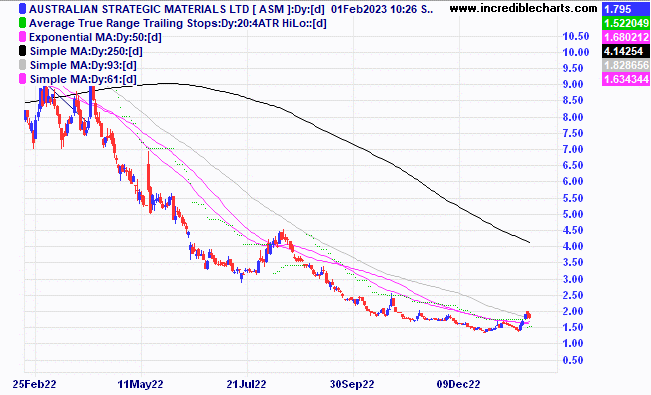Click the grey Simple MA 93 legend marker
651x395 pixels.
tap(22, 65)
